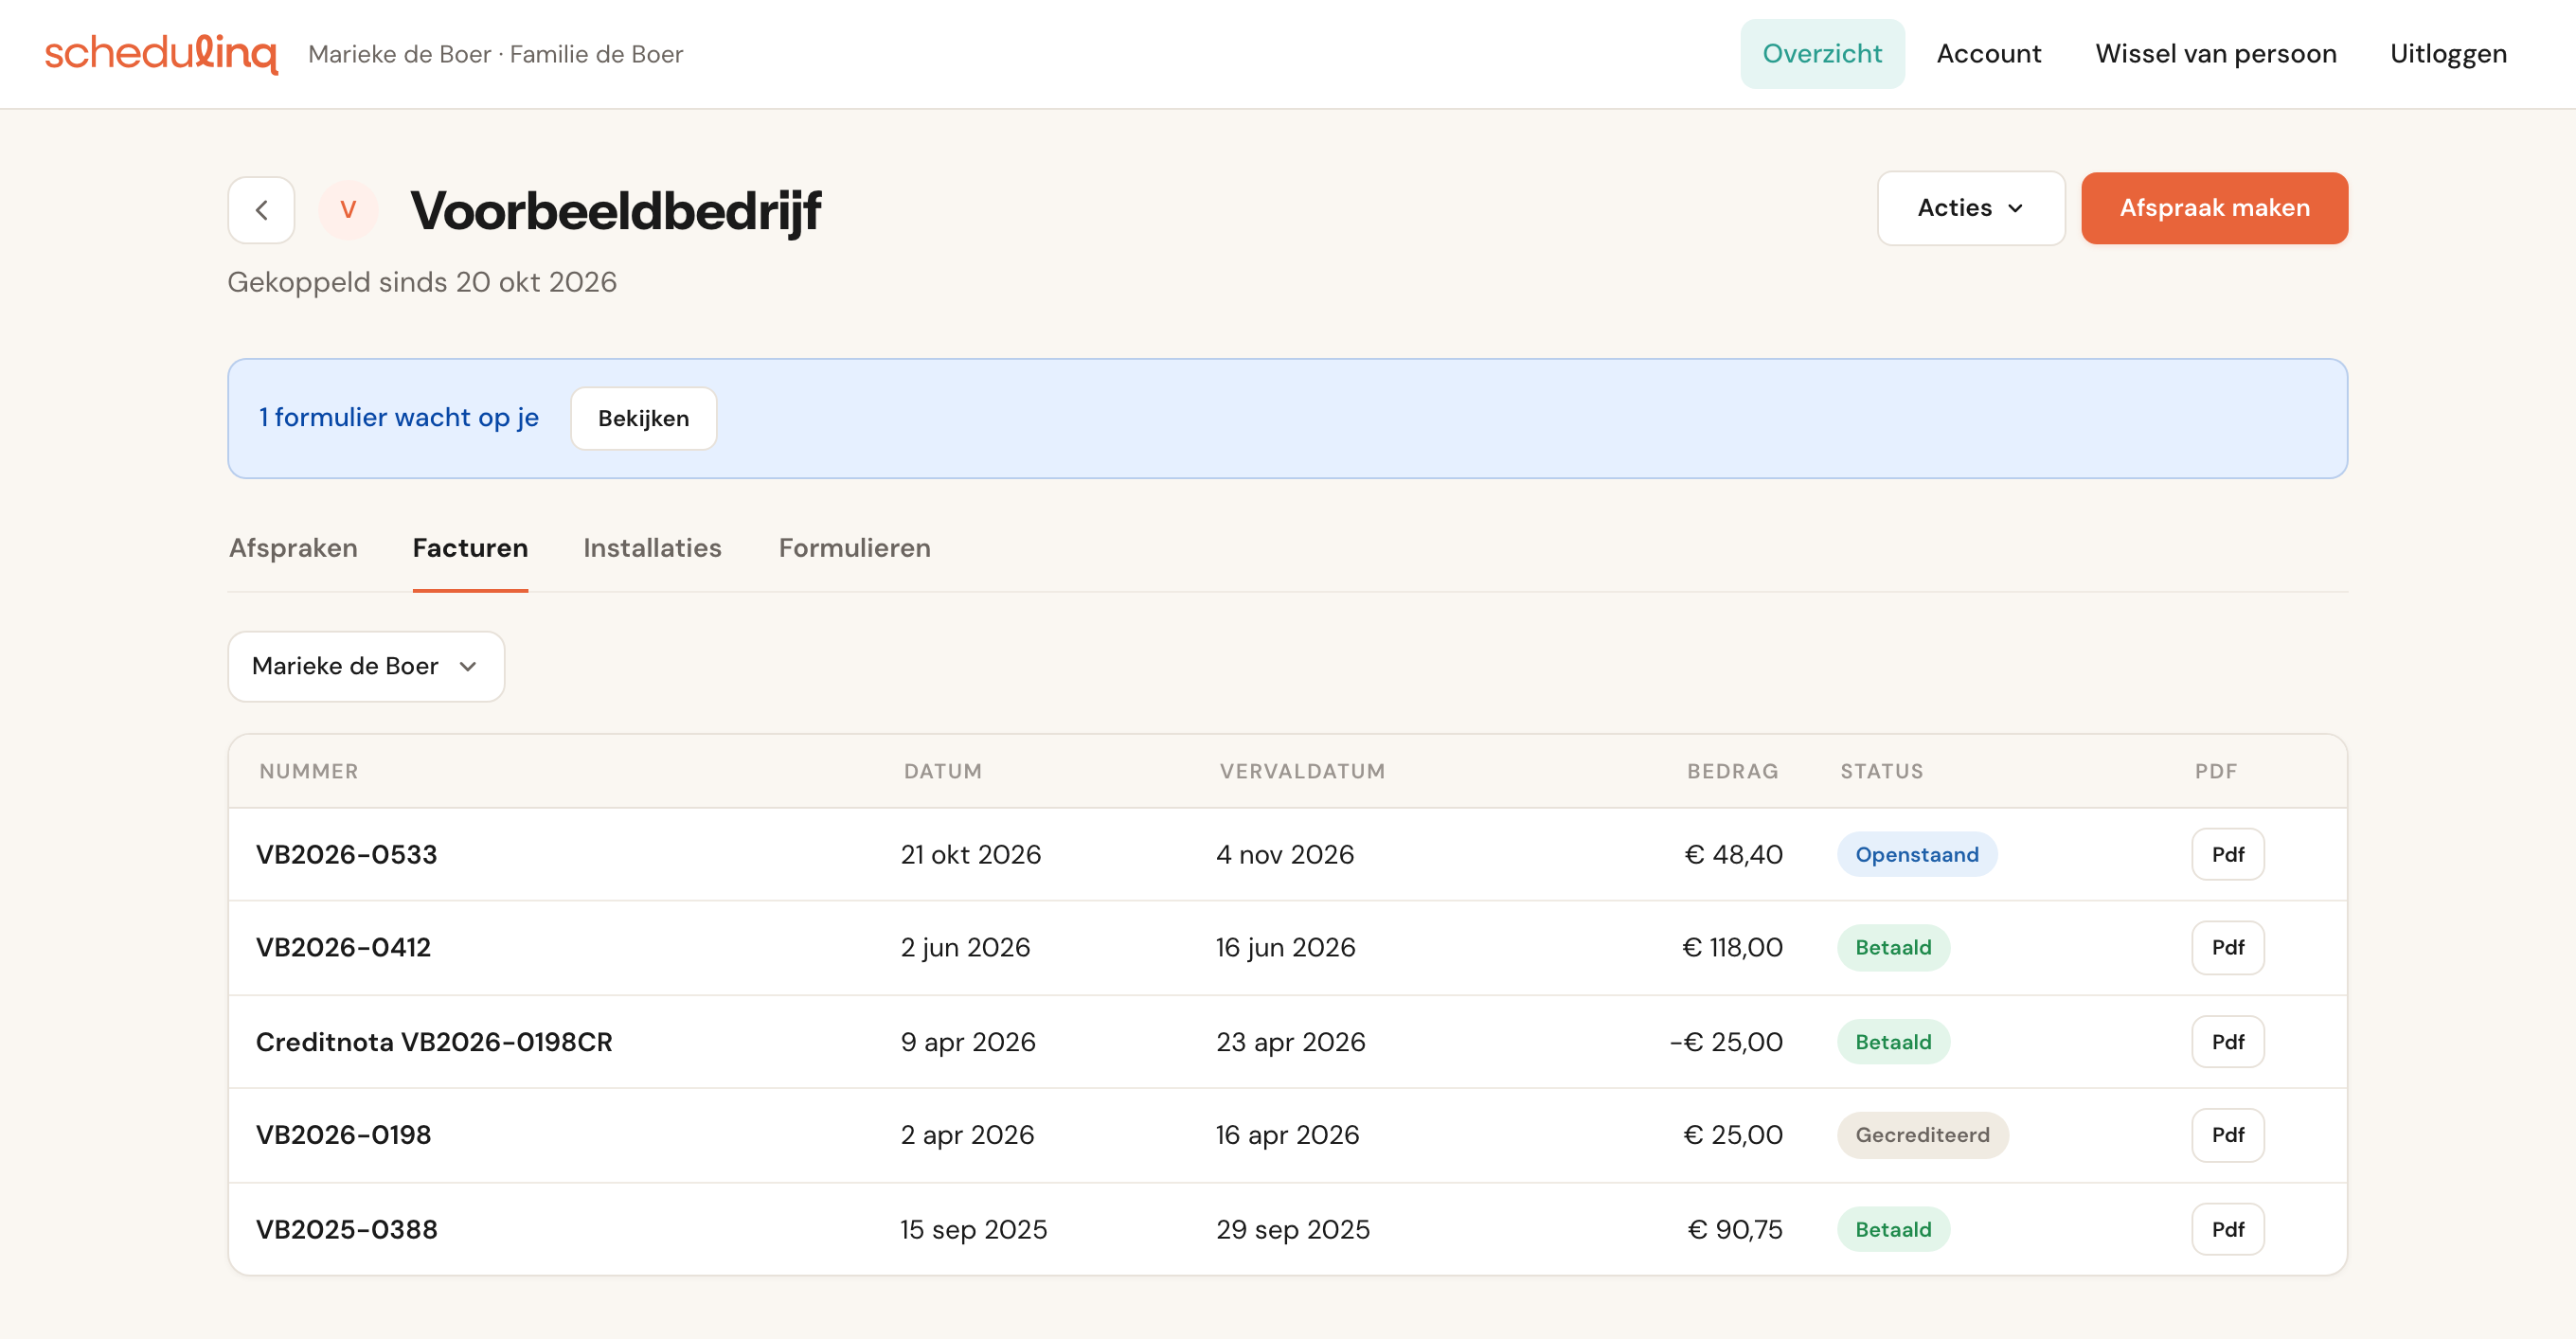Click invoice number VB2025-0388

pos(346,1229)
